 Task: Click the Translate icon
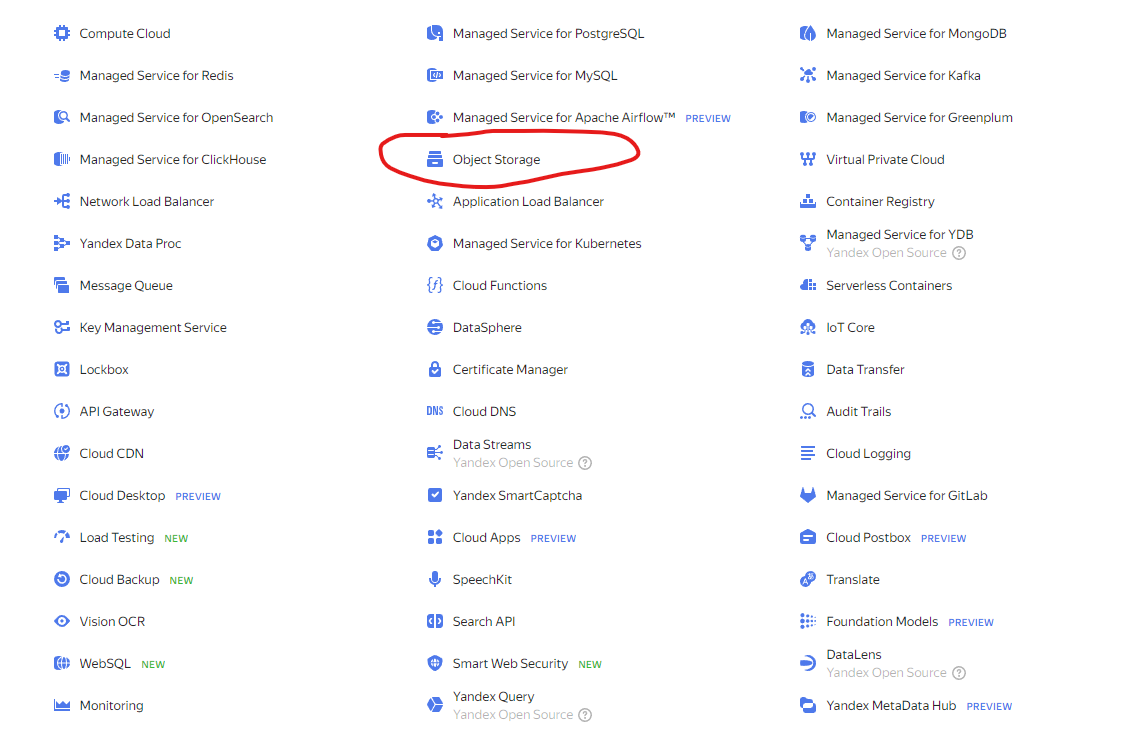pos(808,580)
